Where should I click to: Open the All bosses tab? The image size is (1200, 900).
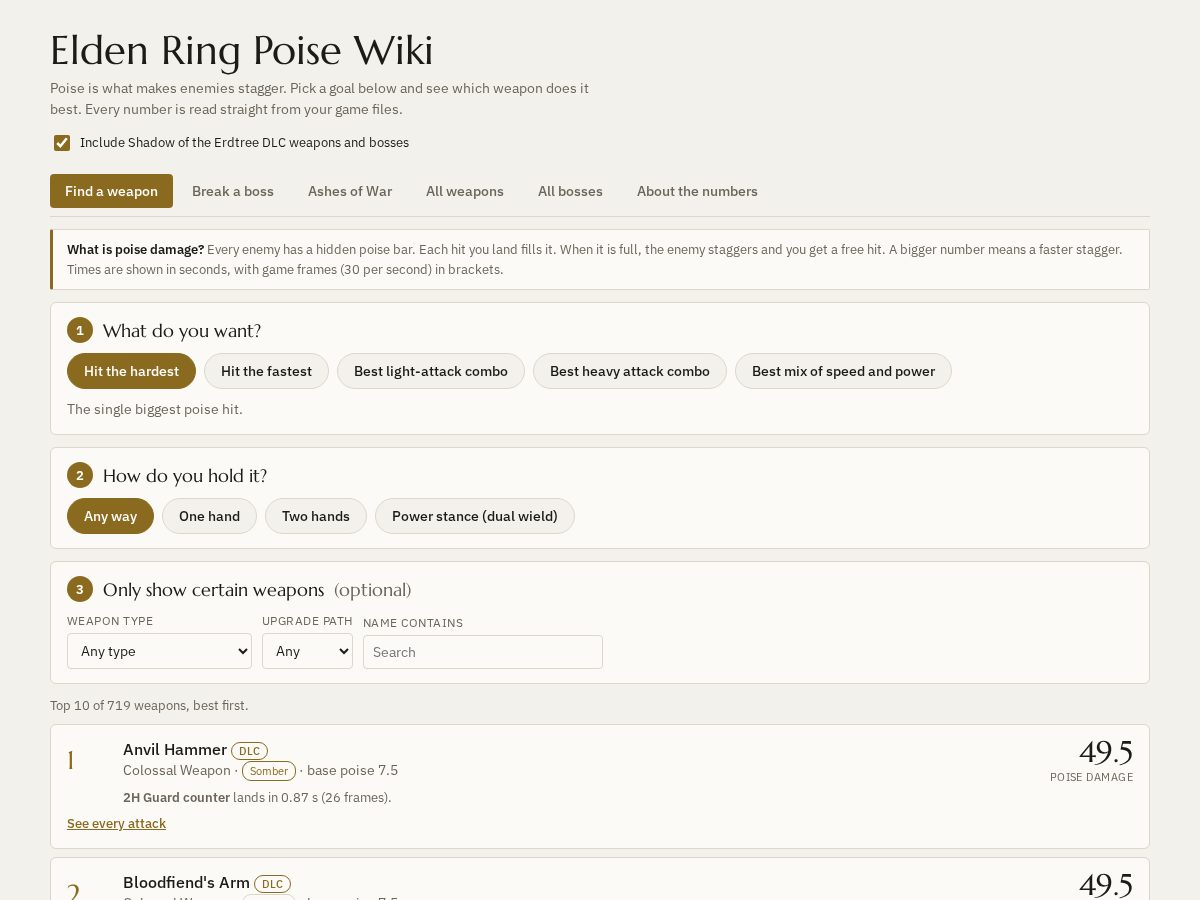[570, 191]
